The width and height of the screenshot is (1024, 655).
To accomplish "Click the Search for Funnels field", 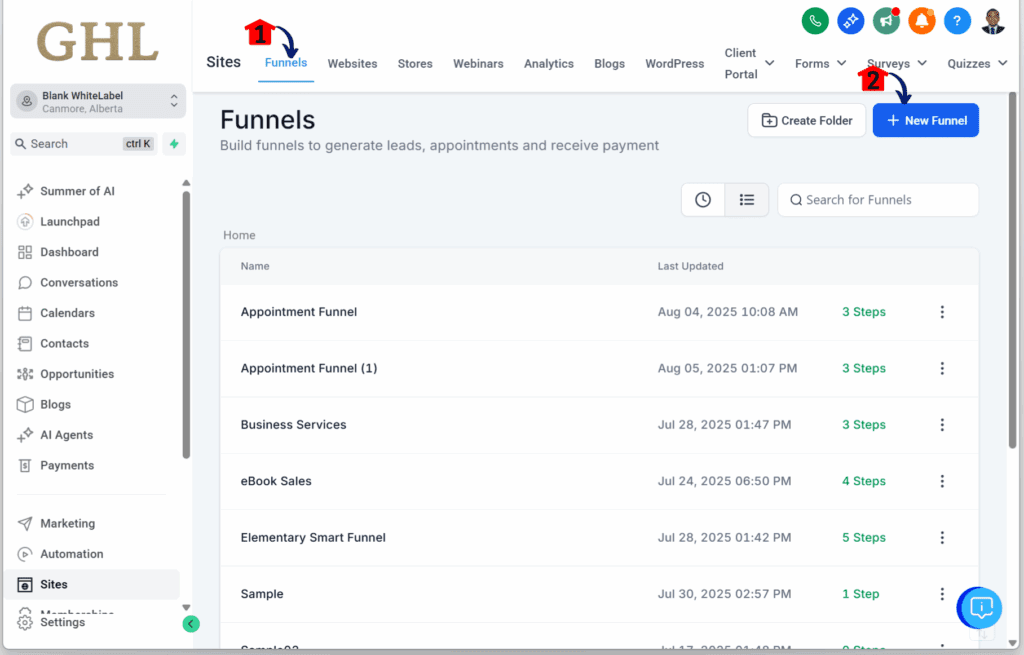I will click(878, 200).
